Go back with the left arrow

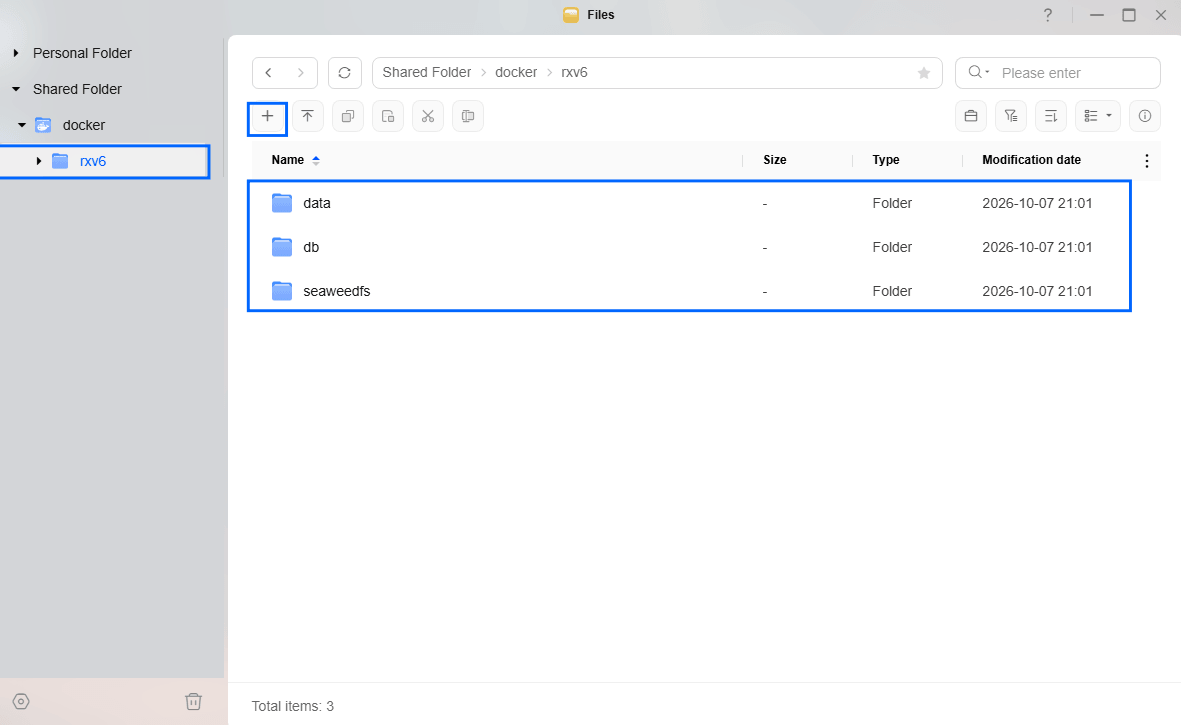268,73
